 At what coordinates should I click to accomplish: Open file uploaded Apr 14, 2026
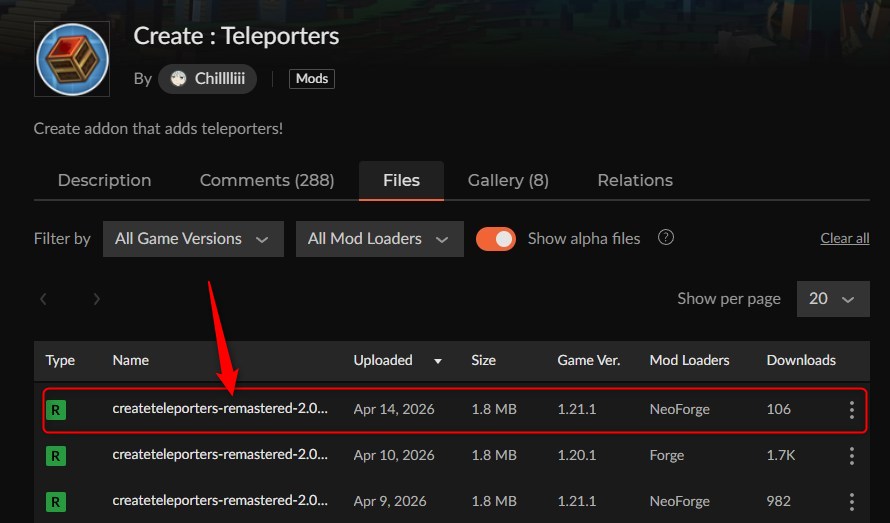click(x=220, y=409)
